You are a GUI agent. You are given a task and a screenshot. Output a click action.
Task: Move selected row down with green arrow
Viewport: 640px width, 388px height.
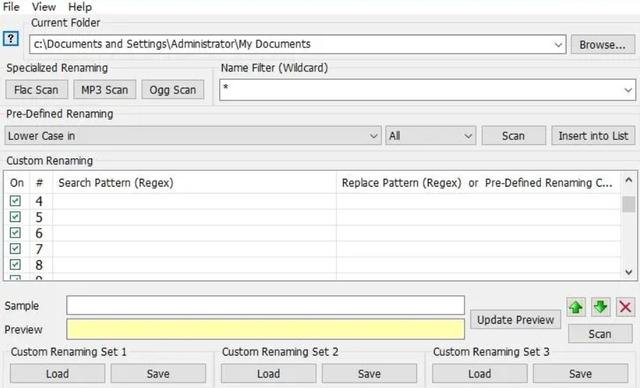tap(600, 307)
